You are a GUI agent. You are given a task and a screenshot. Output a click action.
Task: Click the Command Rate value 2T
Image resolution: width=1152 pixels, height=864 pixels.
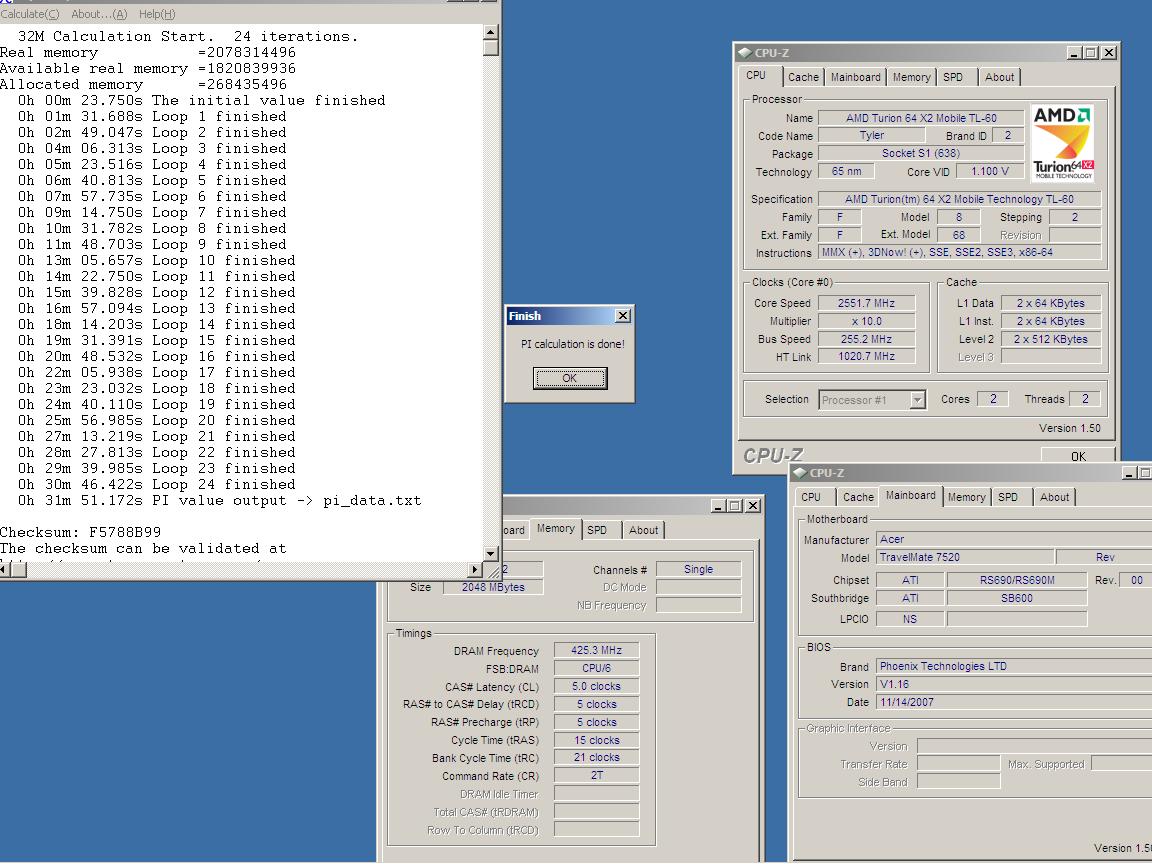pyautogui.click(x=596, y=775)
